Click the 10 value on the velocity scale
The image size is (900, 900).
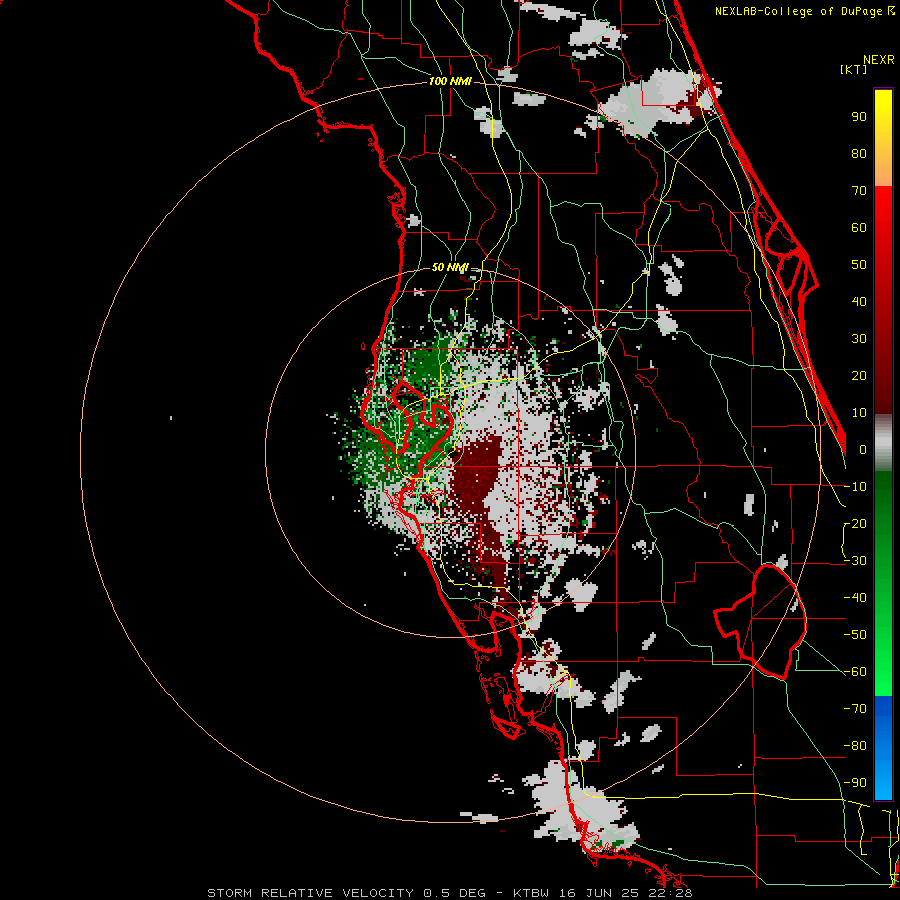coord(859,413)
